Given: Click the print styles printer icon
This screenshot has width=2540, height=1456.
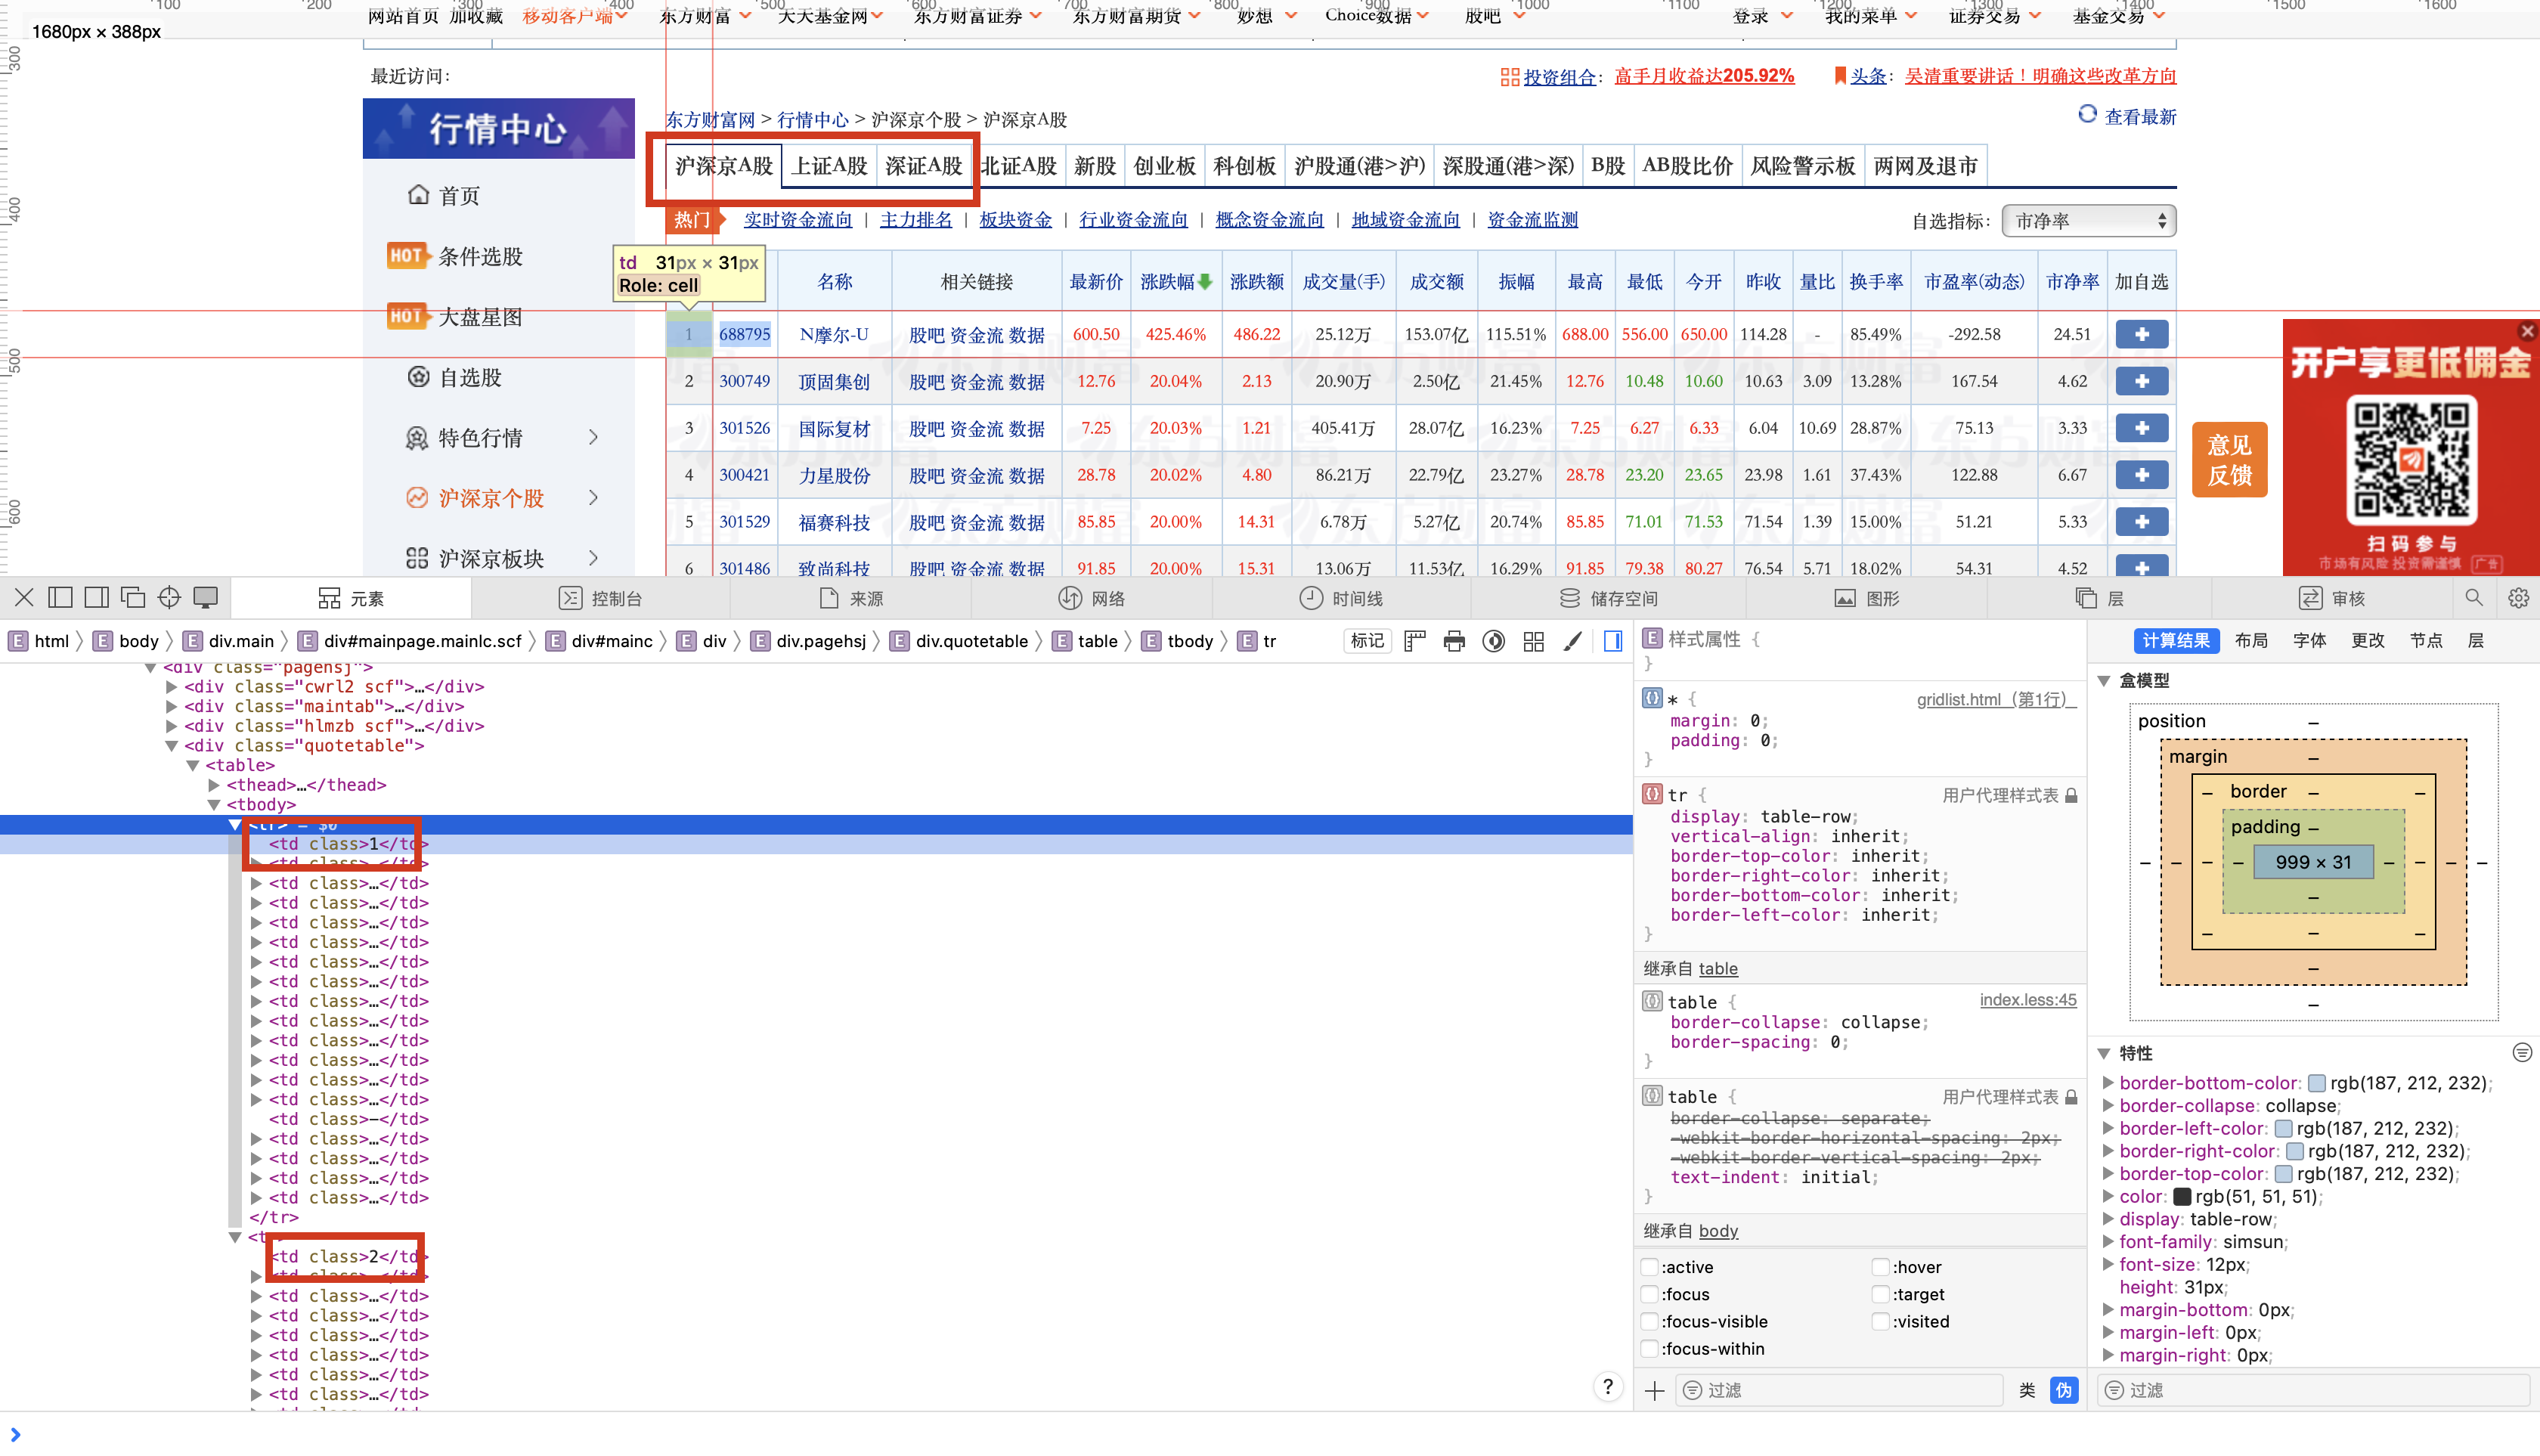Looking at the screenshot, I should [1454, 641].
